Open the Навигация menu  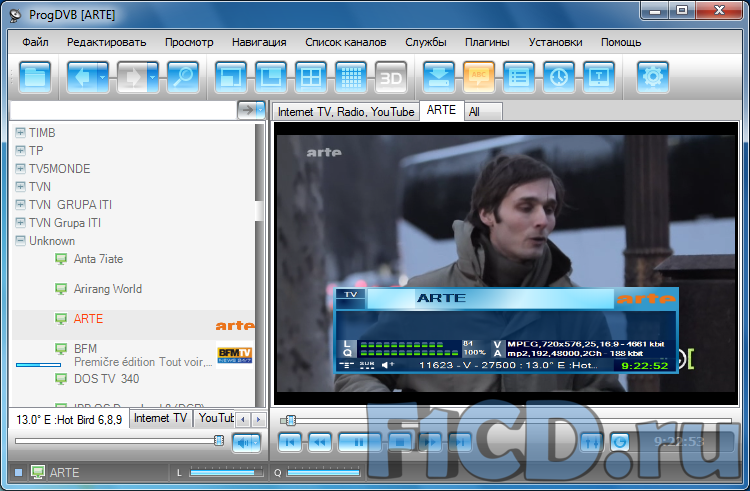click(259, 42)
